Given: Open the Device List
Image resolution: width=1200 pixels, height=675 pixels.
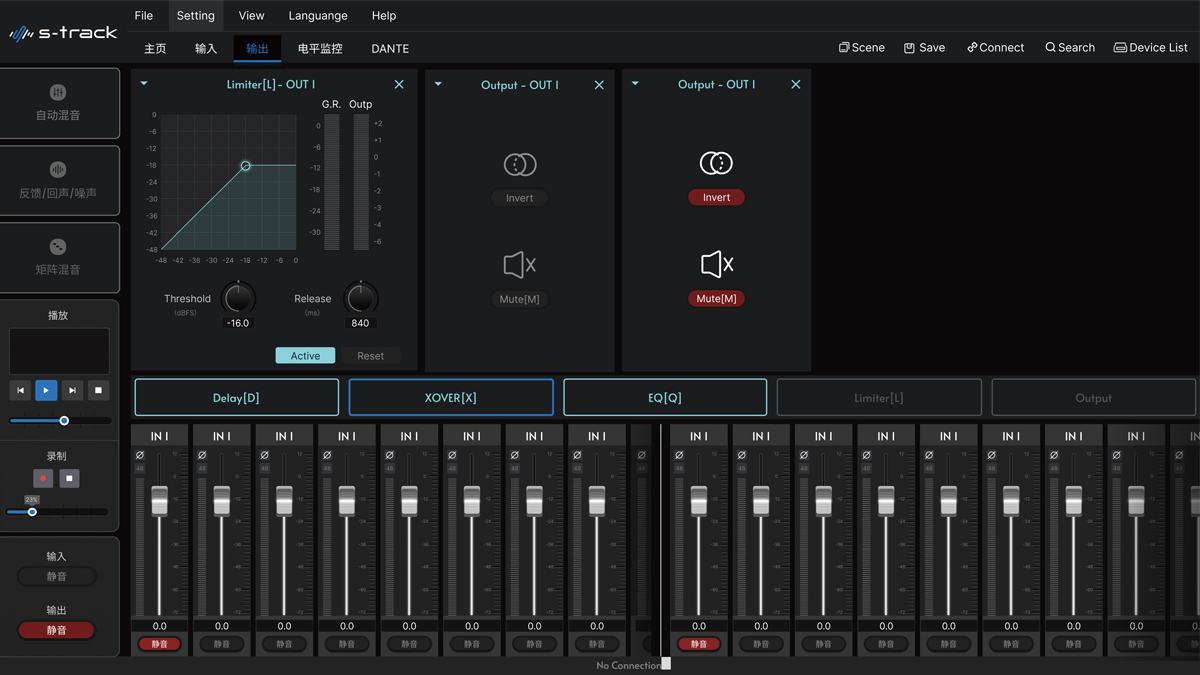Looking at the screenshot, I should click(x=1150, y=48).
